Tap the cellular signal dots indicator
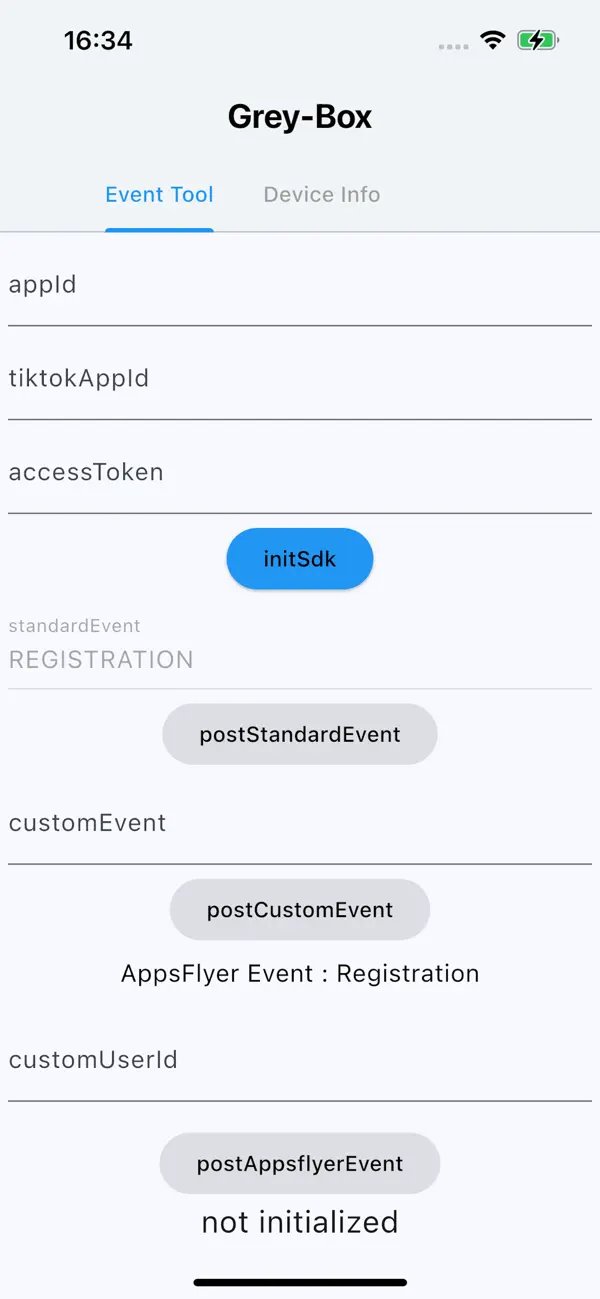 click(x=453, y=46)
